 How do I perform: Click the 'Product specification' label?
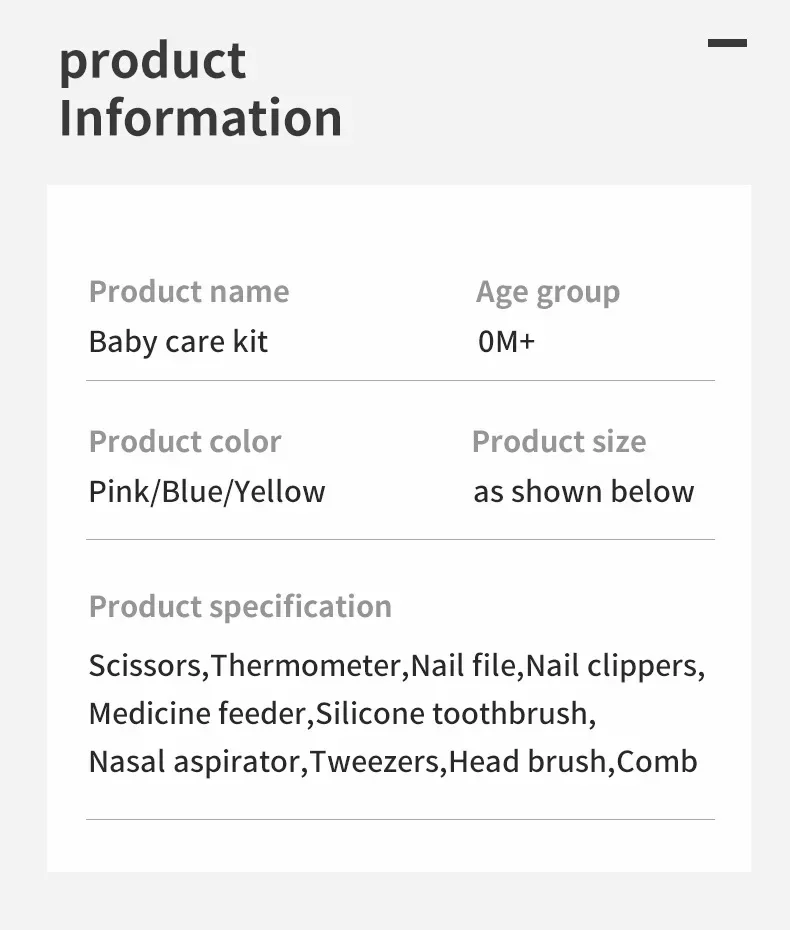coord(240,606)
